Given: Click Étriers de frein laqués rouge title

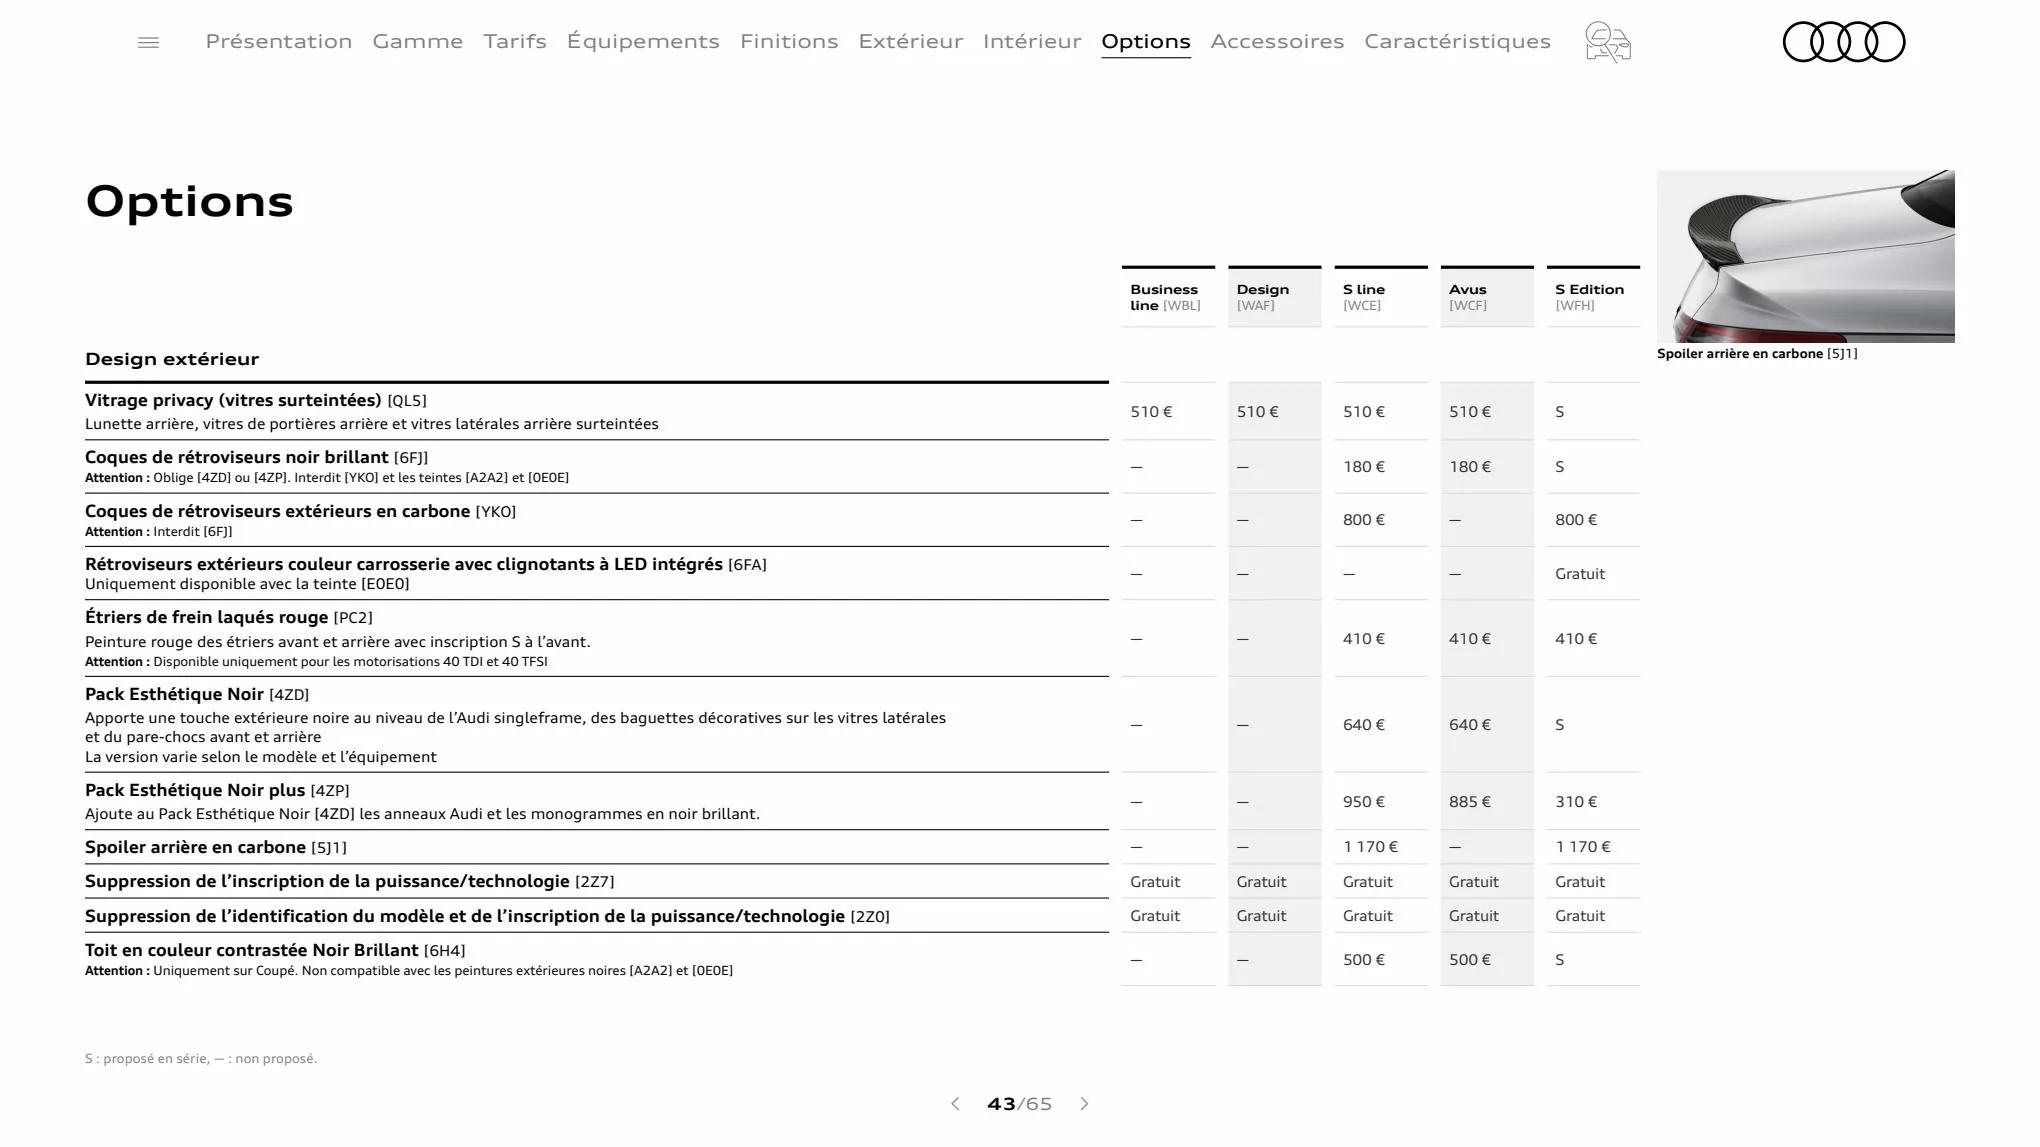Looking at the screenshot, I should tap(229, 617).
